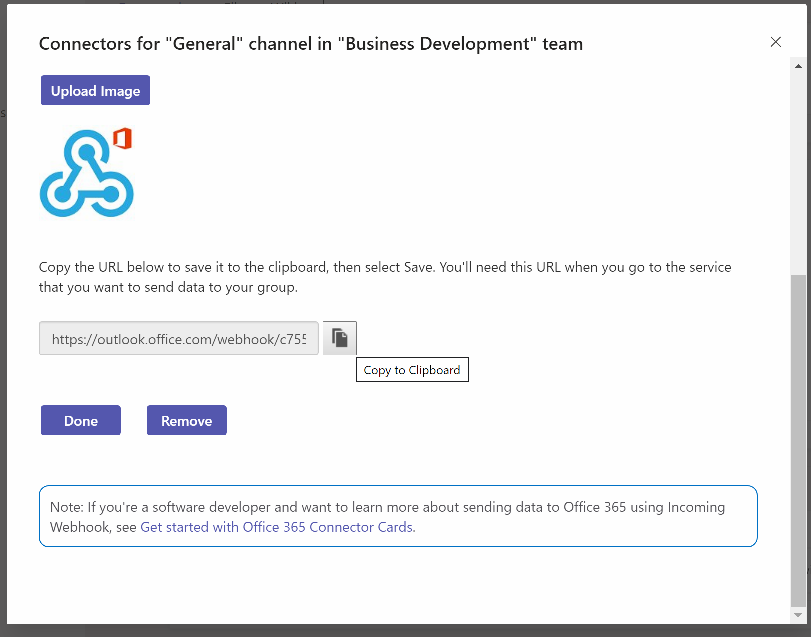Select the webhook URL field
The image size is (811, 637).
[179, 338]
